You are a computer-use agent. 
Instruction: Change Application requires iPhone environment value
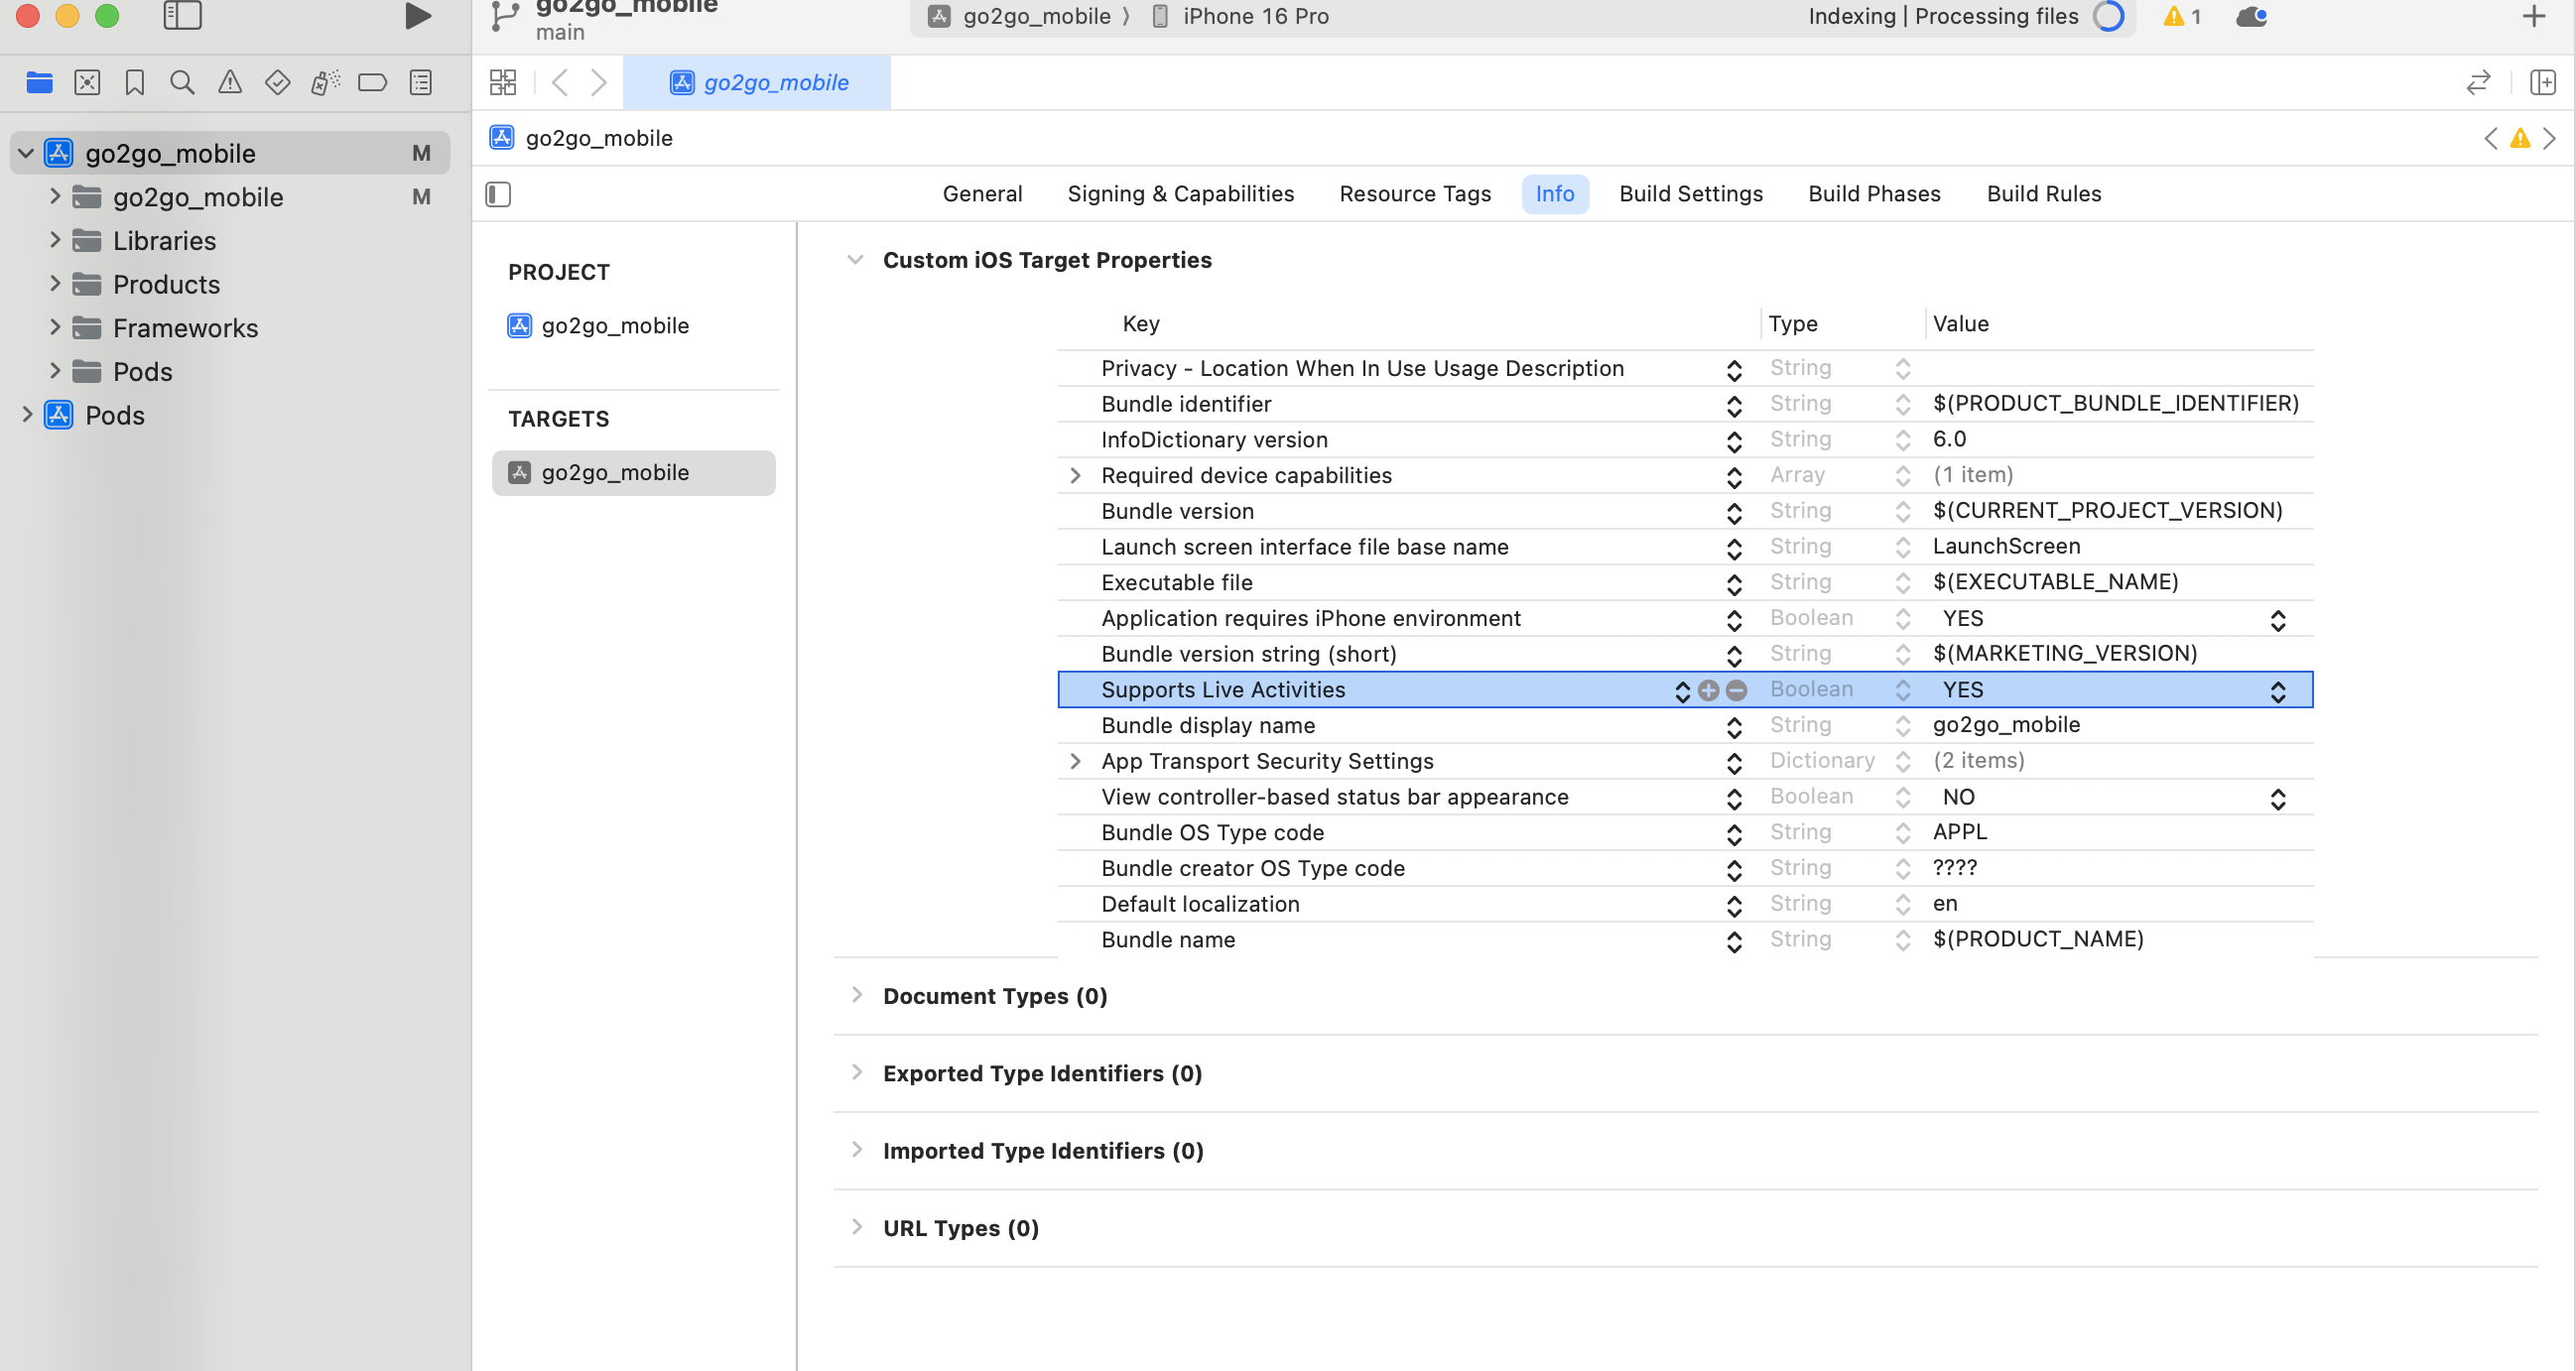[2277, 620]
